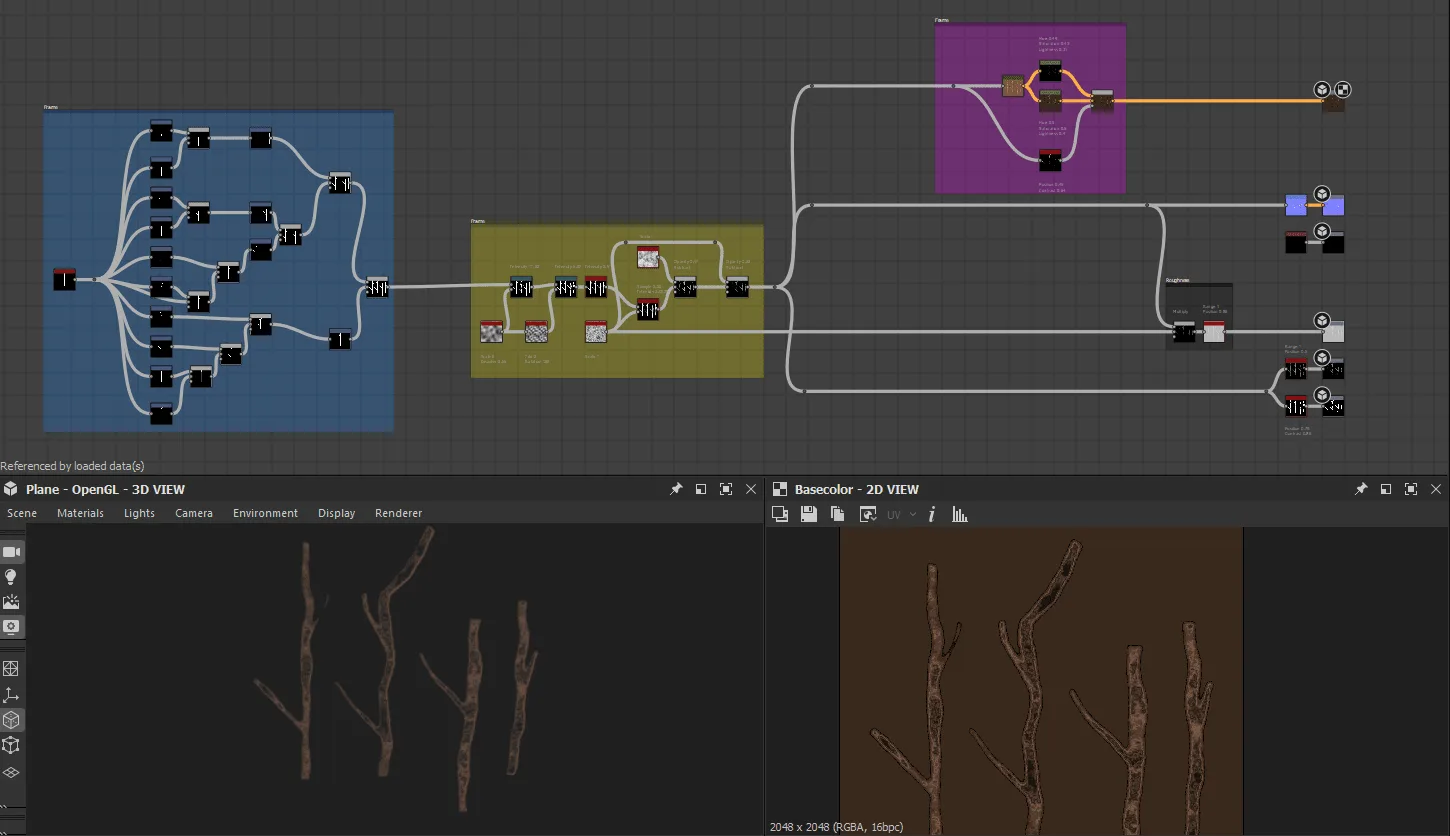The height and width of the screenshot is (836, 1450).
Task: Toggle the environment background image icon
Action: coord(11,602)
